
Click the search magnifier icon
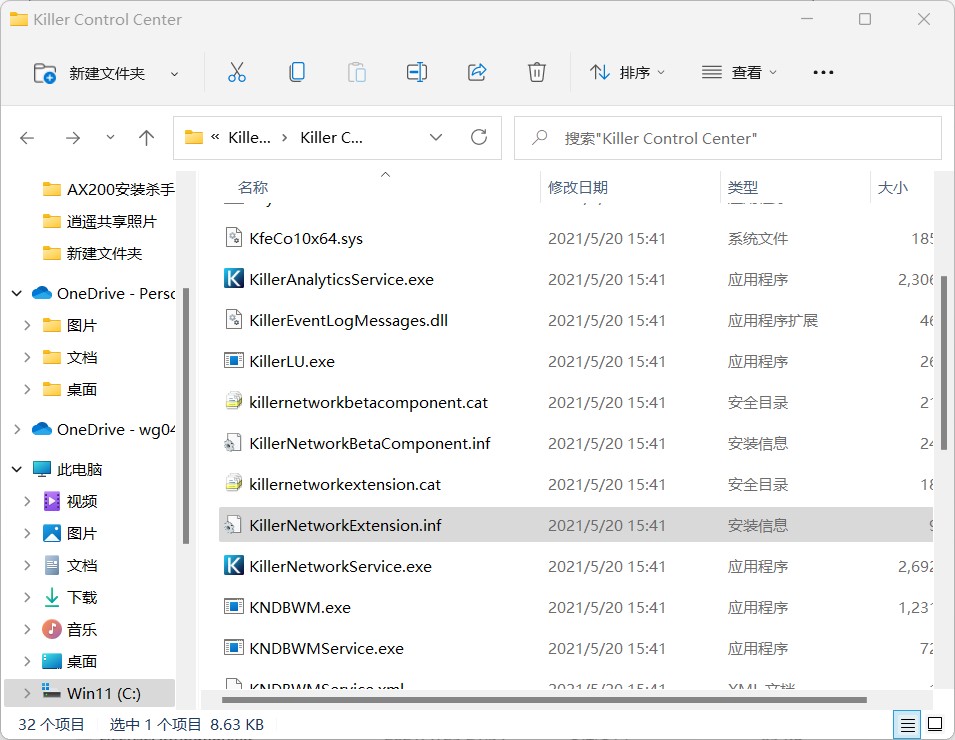540,138
